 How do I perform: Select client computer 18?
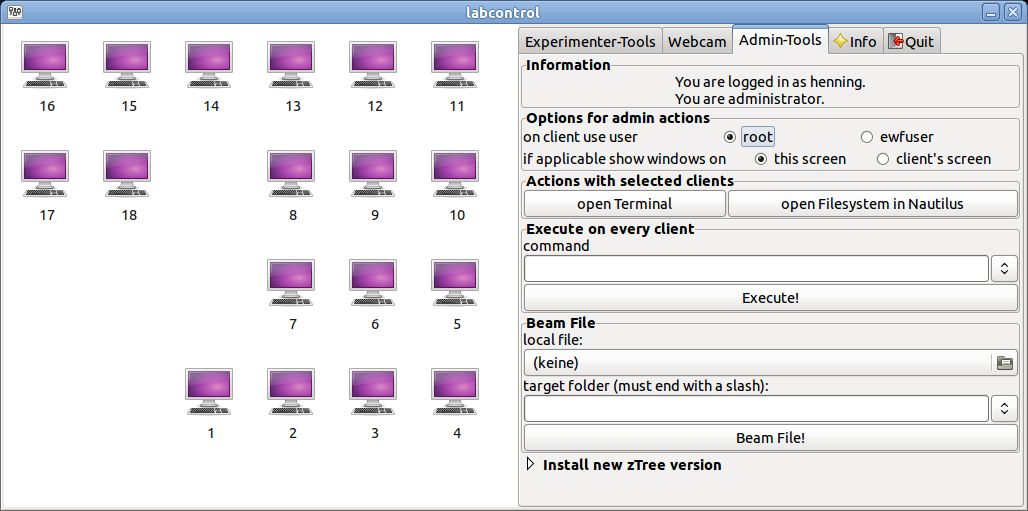tap(128, 173)
